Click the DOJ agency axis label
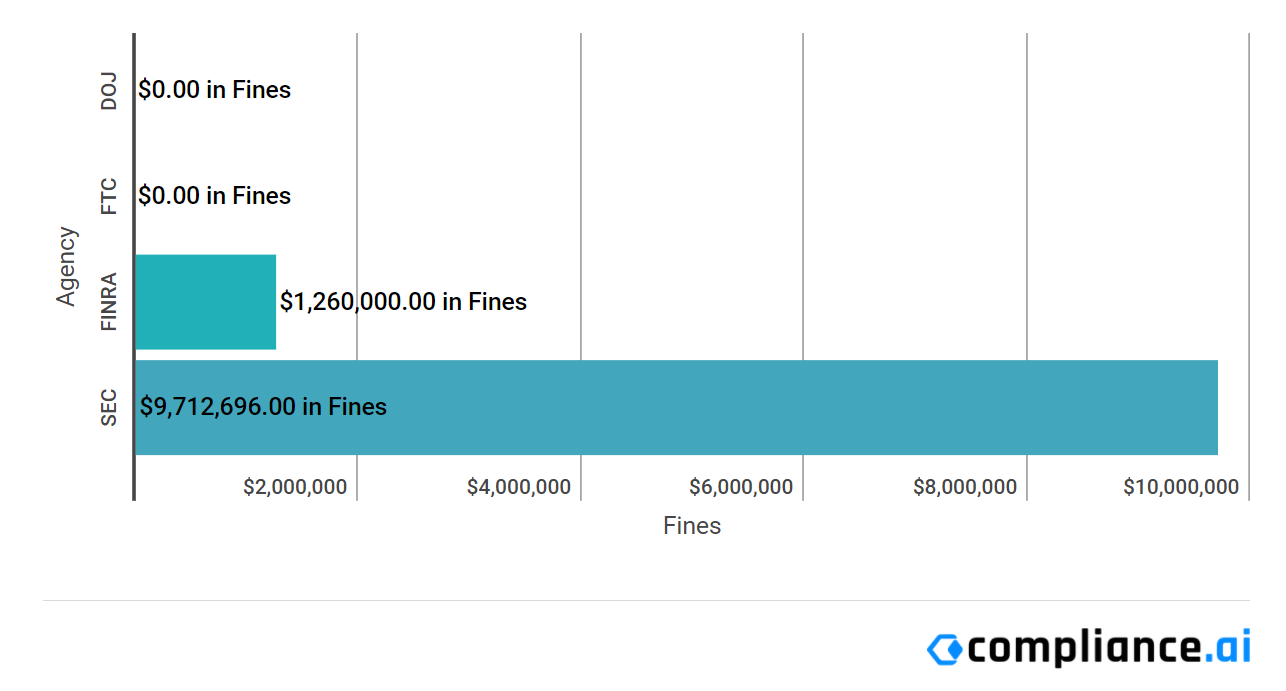This screenshot has height=691, width=1286. pos(109,91)
